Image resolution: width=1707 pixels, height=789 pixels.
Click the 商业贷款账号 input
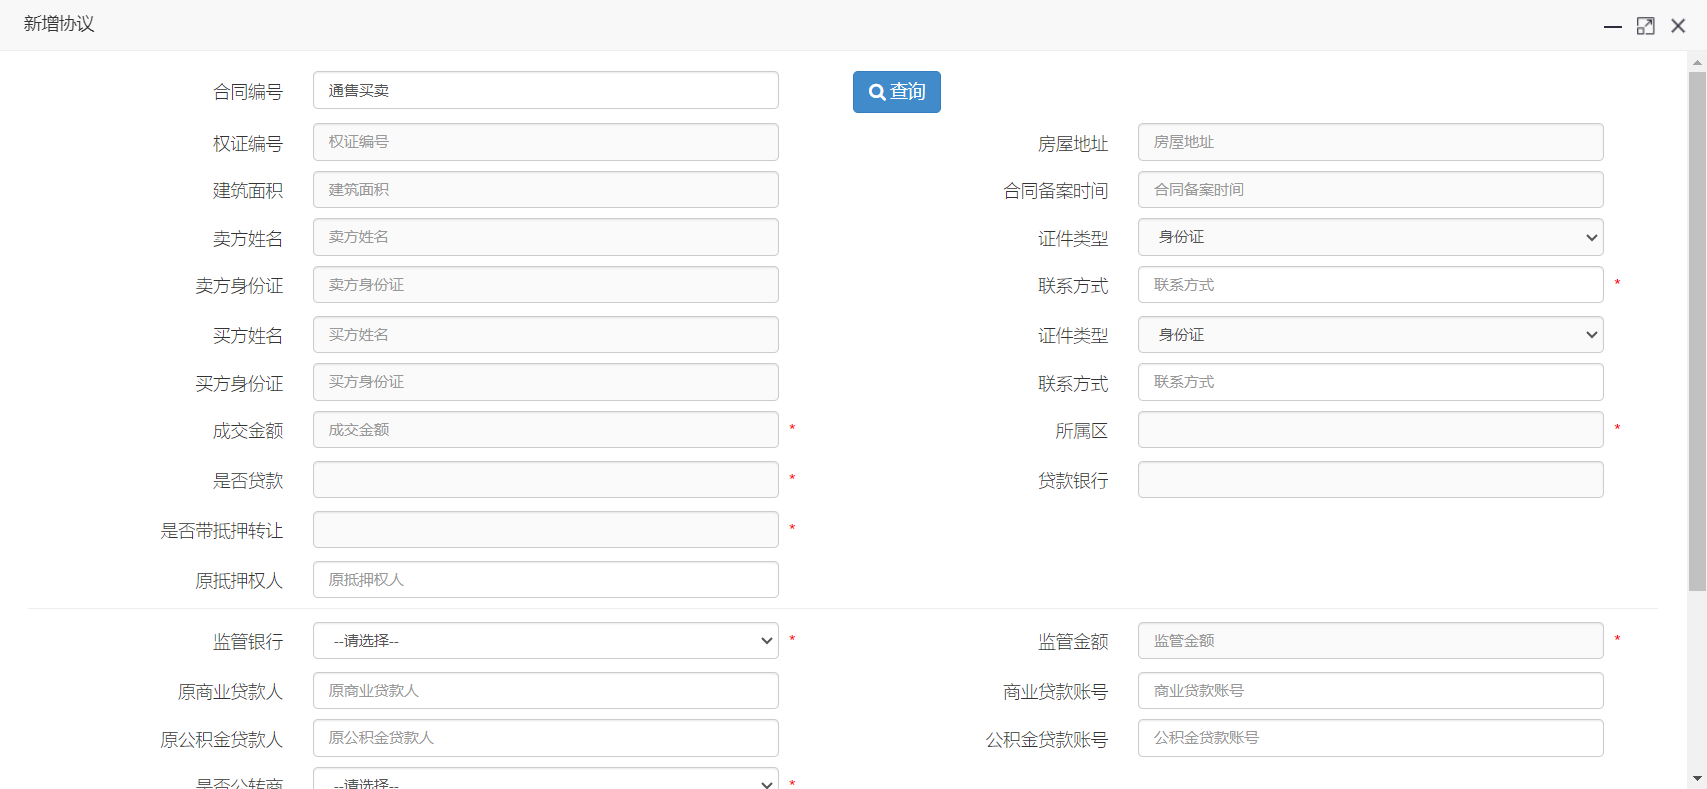coord(1371,691)
